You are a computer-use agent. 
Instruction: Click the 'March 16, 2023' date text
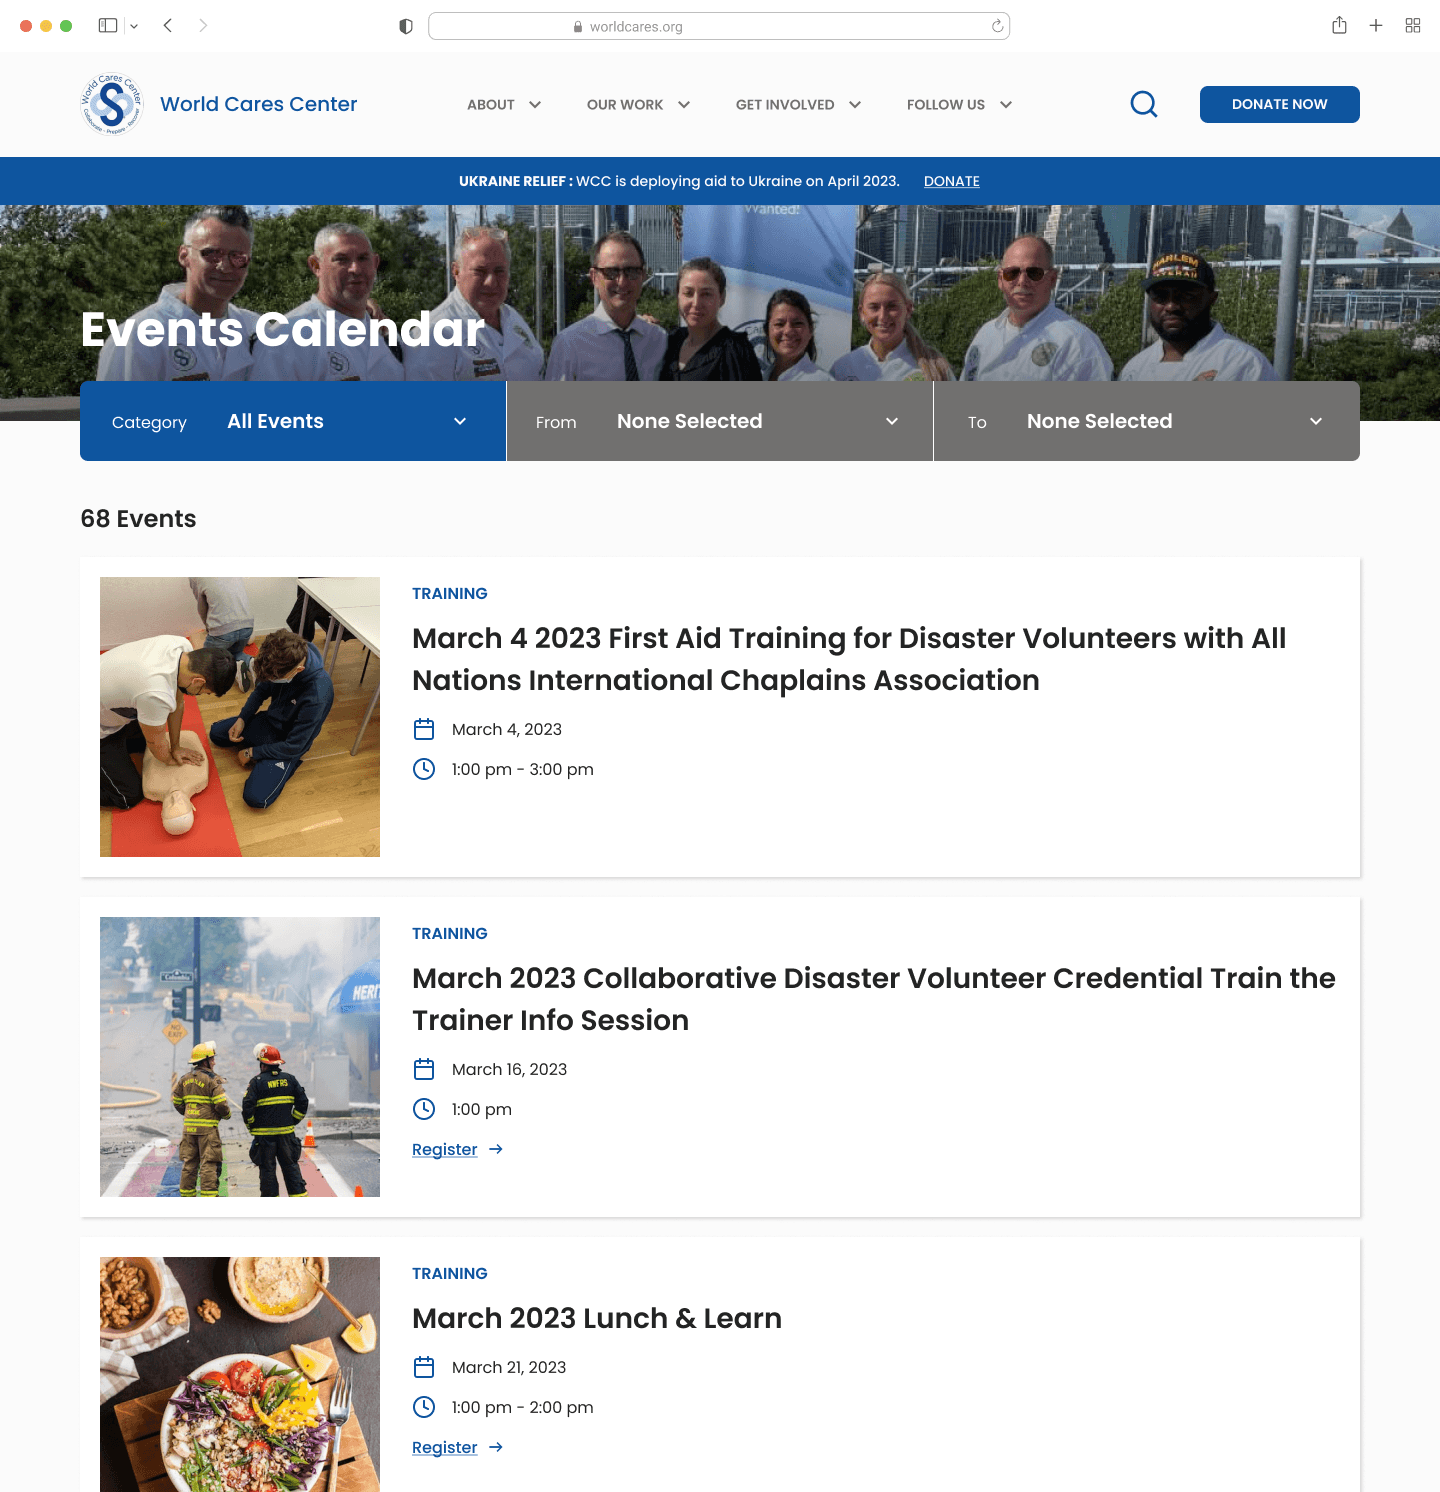point(509,1069)
